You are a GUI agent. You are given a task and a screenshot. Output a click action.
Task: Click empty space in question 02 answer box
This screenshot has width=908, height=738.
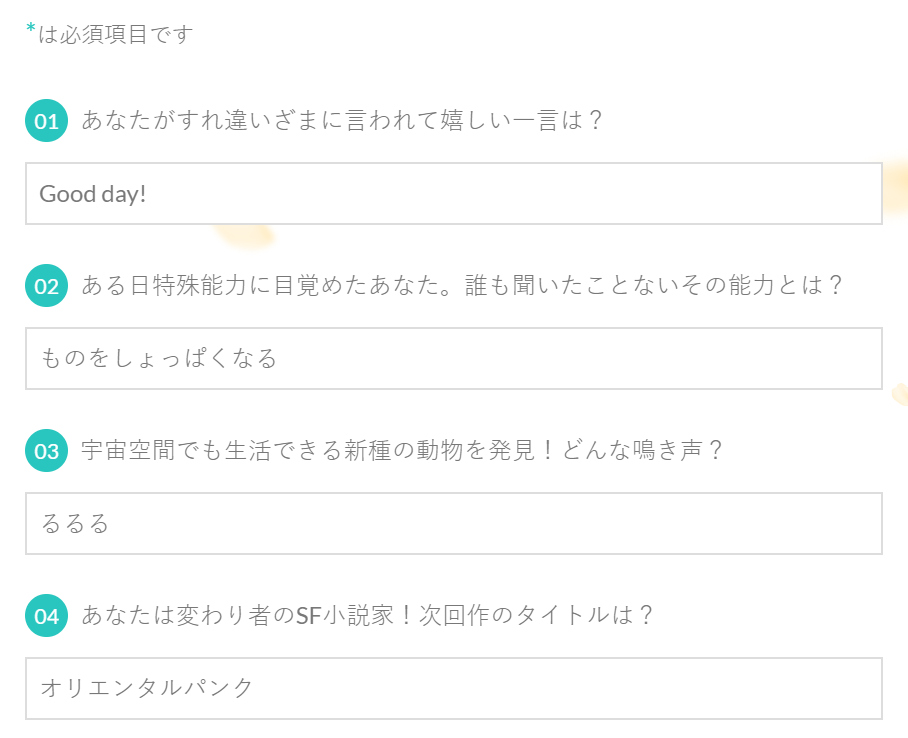click(579, 359)
